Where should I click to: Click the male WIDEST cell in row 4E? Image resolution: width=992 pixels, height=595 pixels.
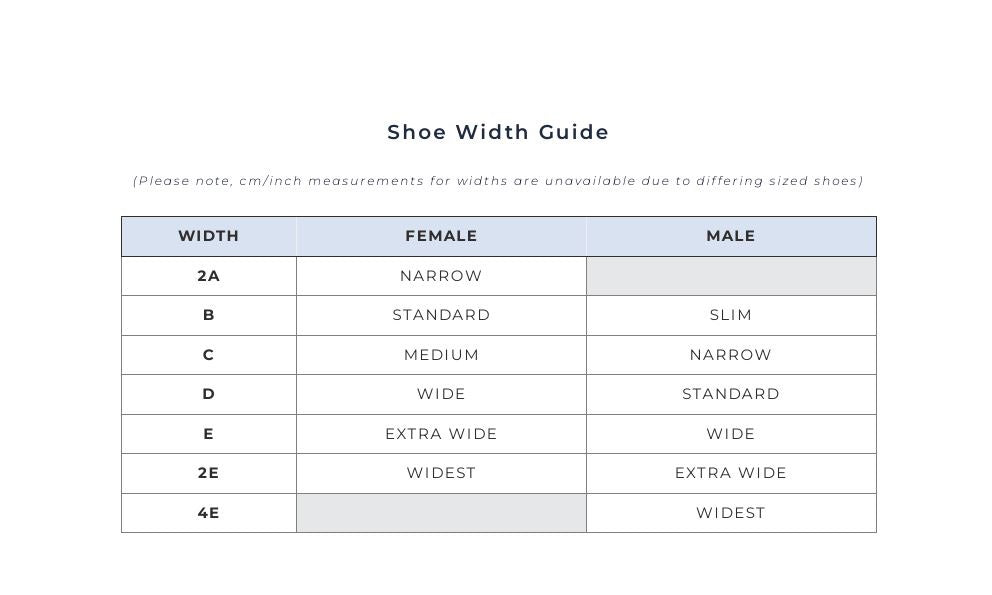[731, 513]
